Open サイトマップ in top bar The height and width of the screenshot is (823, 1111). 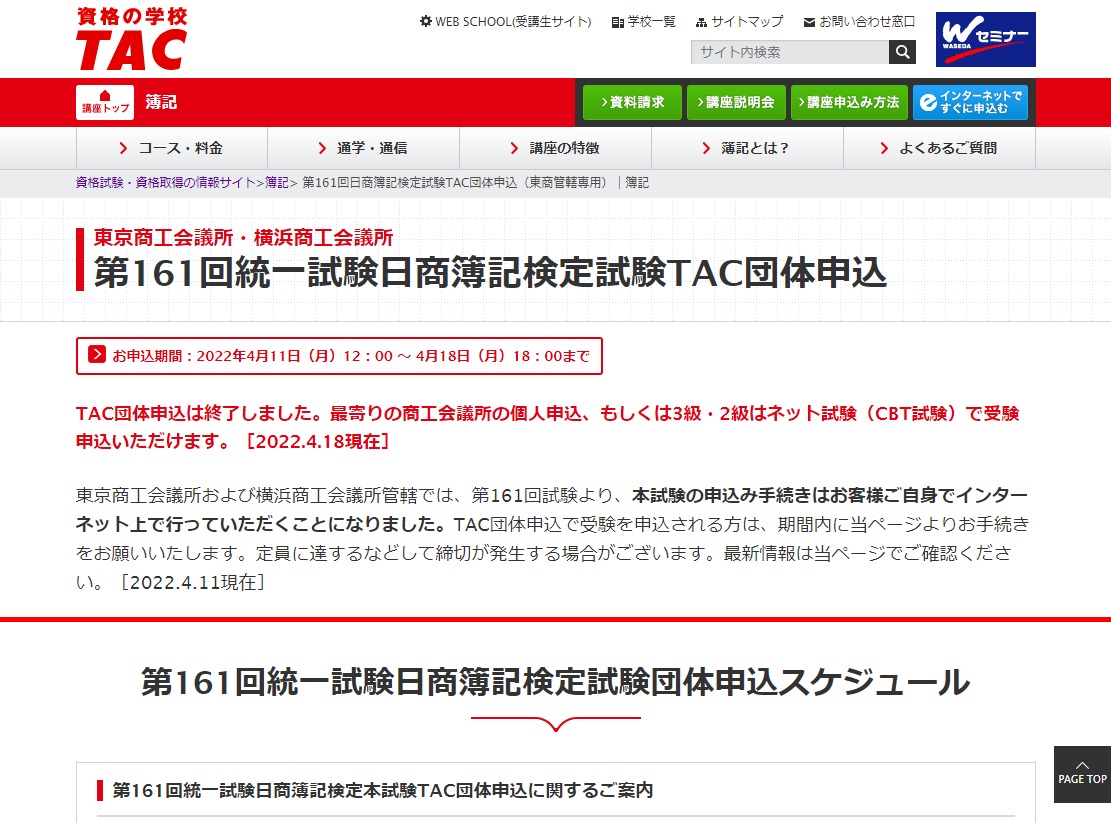coord(739,21)
